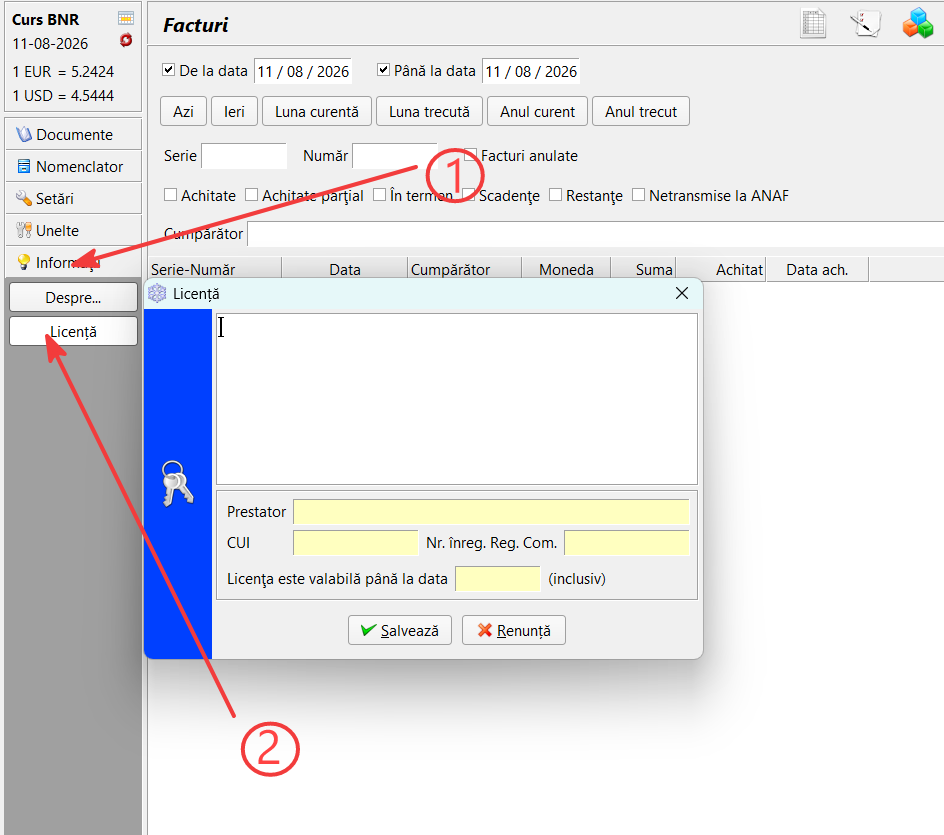Screen dimensions: 944x835
Task: Close the Licență dialog window
Action: (x=682, y=293)
